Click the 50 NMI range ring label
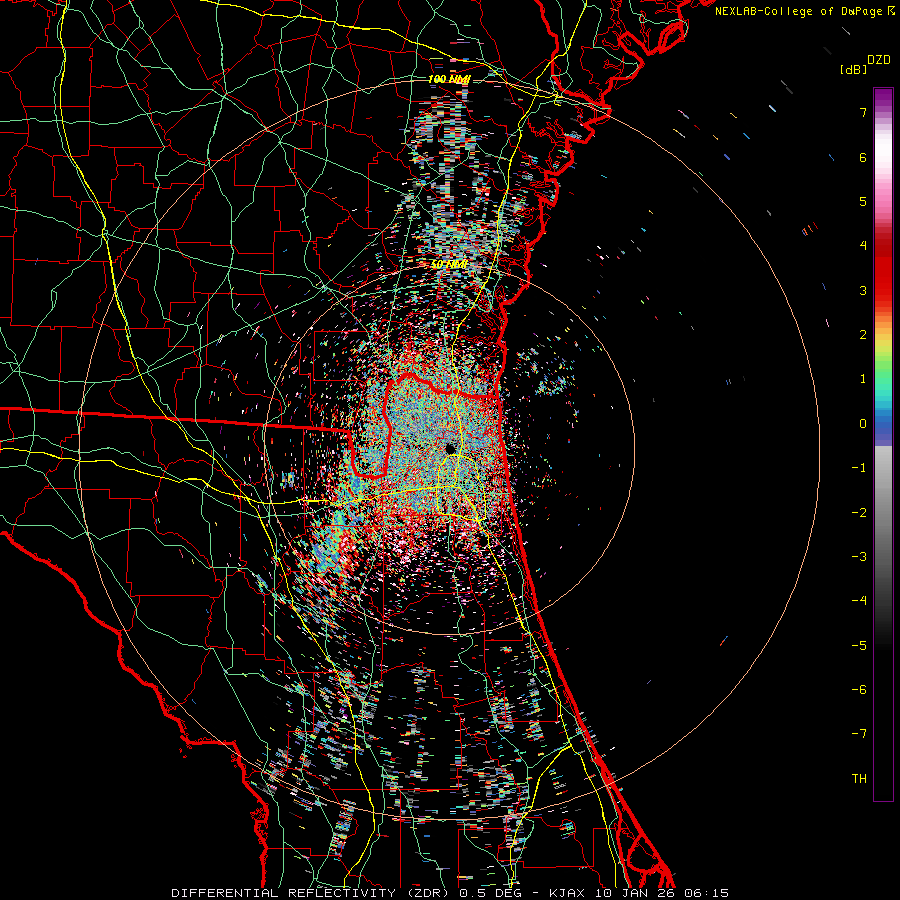This screenshot has height=900, width=900. tap(449, 265)
